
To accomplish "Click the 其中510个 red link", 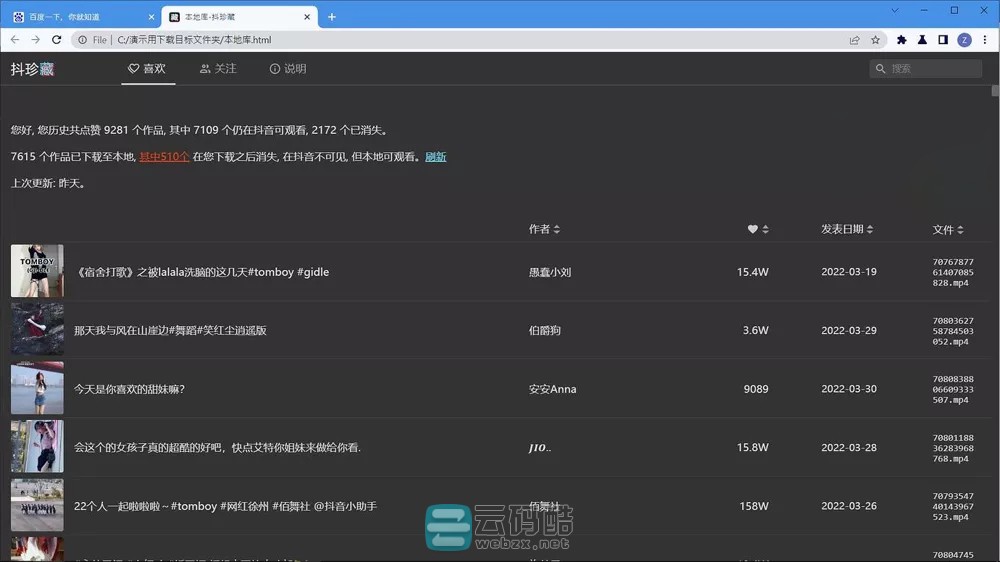I will (164, 157).
